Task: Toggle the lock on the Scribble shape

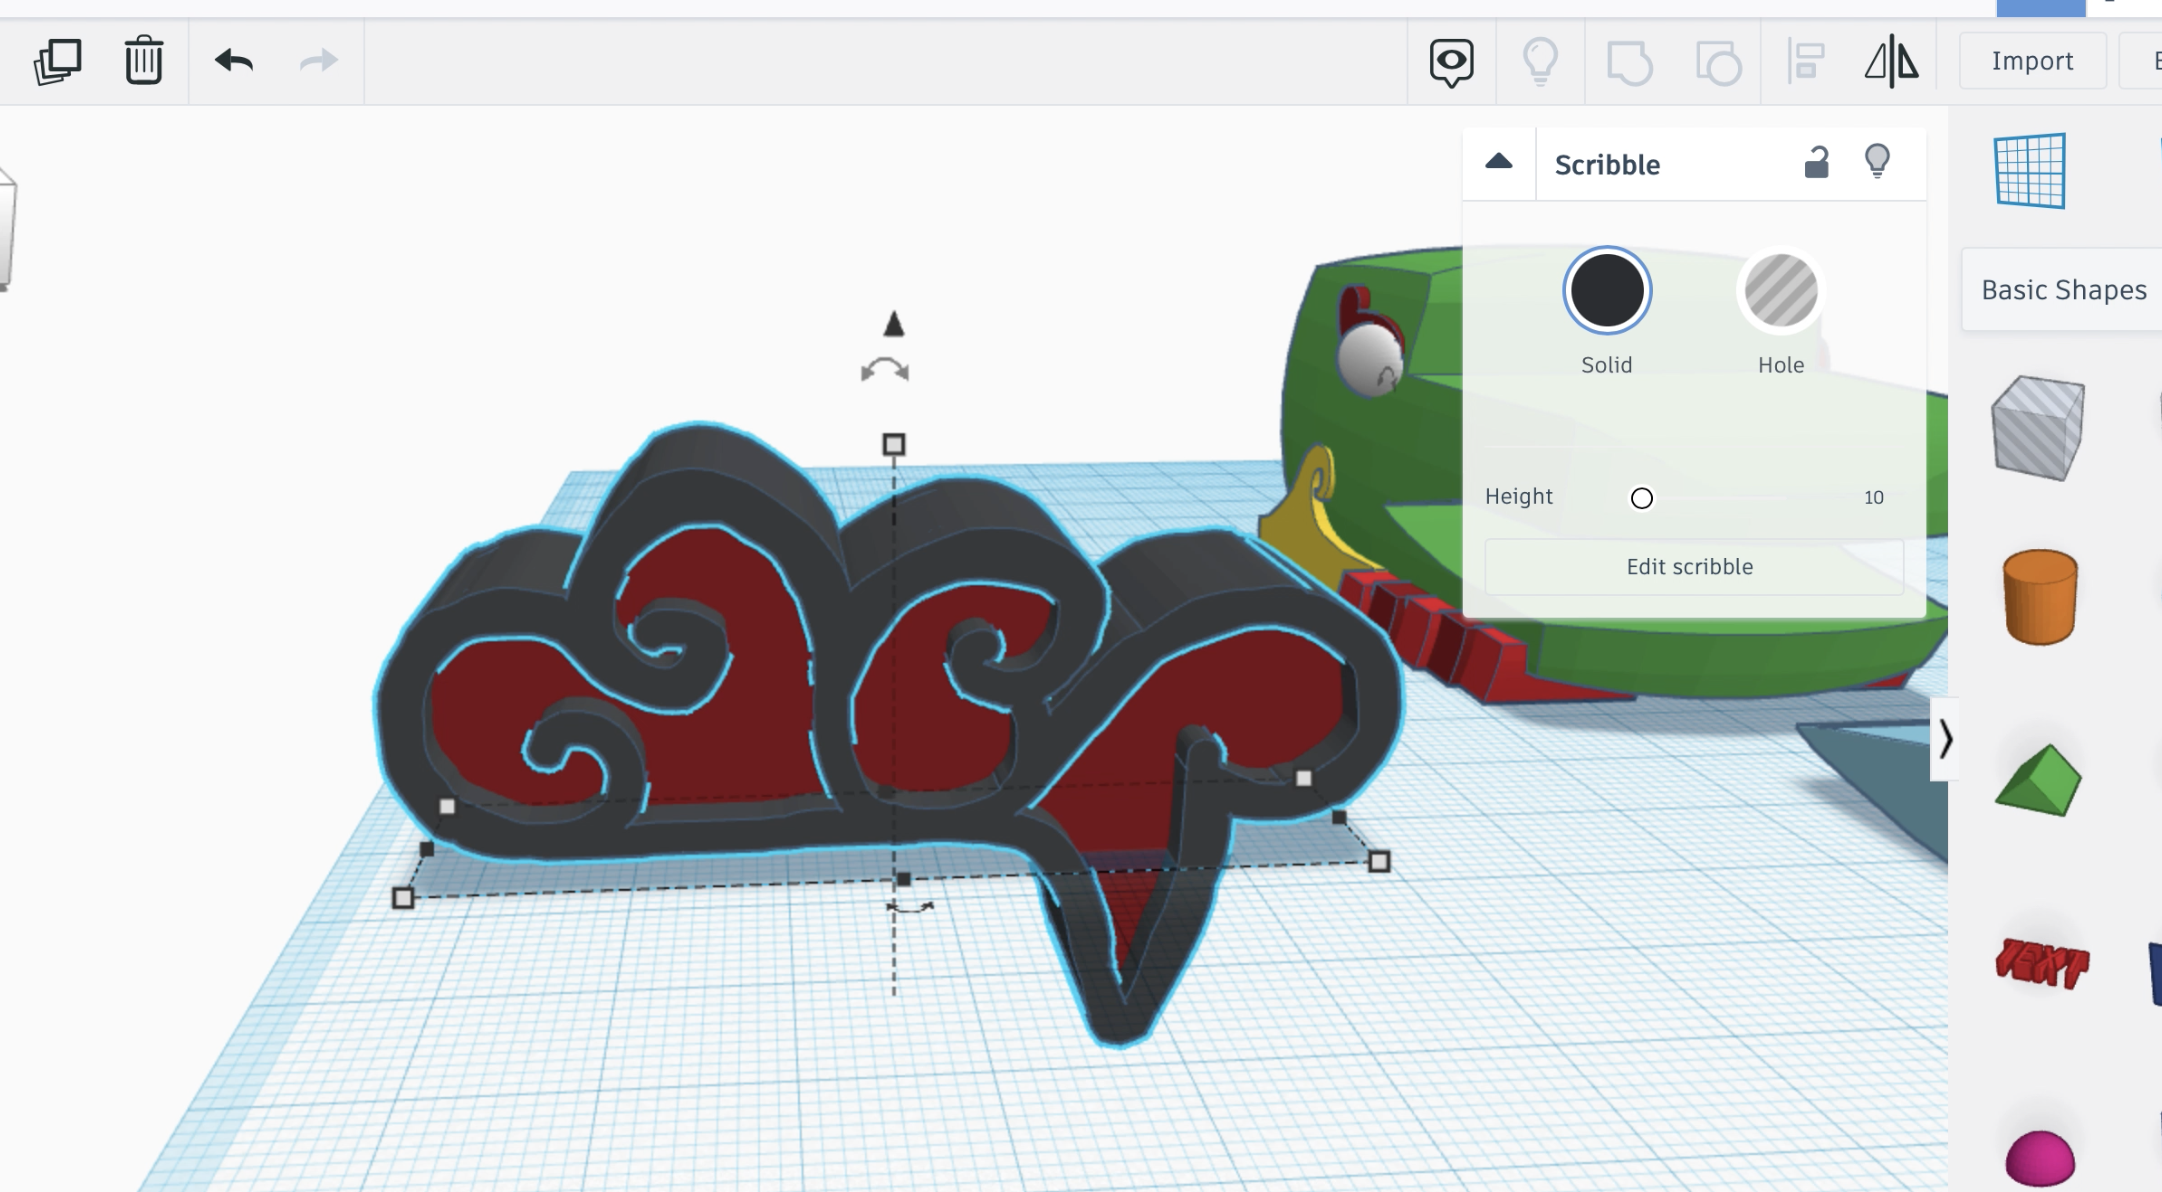Action: (1816, 162)
